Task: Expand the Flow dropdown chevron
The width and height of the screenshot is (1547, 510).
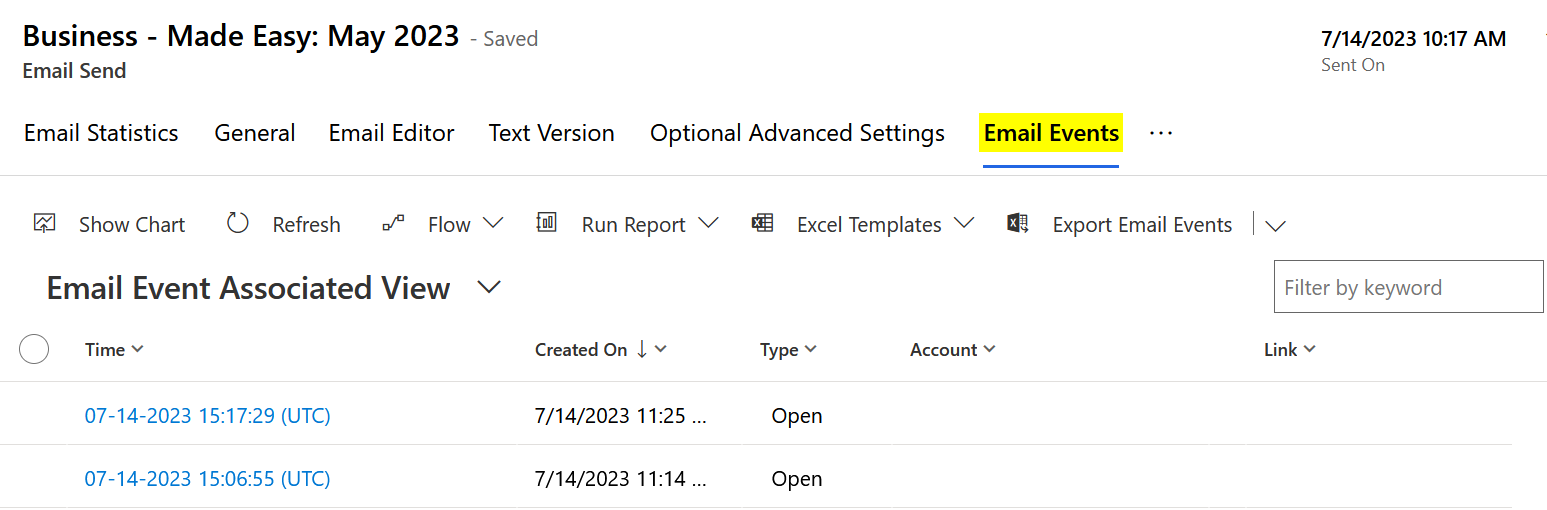Action: (493, 223)
